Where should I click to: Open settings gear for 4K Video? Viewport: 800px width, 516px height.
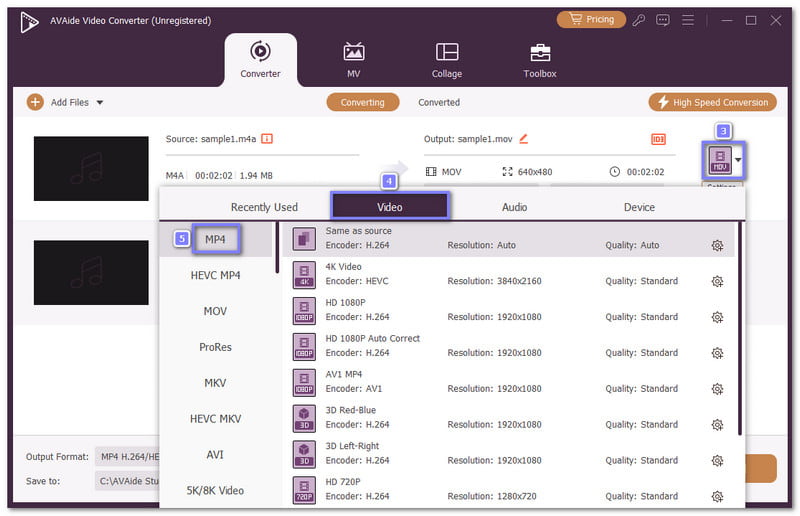(x=717, y=281)
